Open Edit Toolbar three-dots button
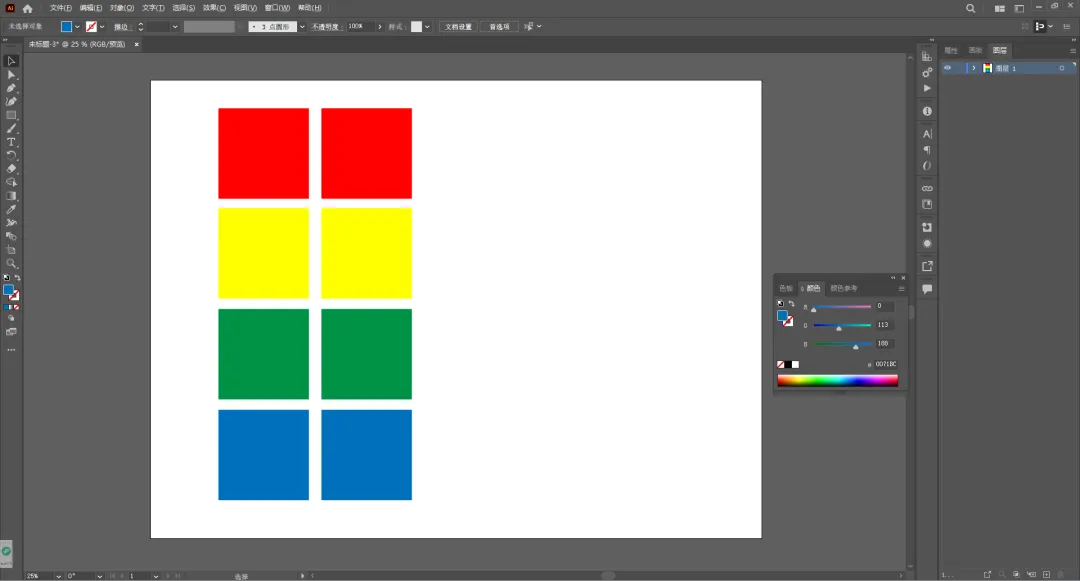The height and width of the screenshot is (581, 1080). pyautogui.click(x=11, y=350)
